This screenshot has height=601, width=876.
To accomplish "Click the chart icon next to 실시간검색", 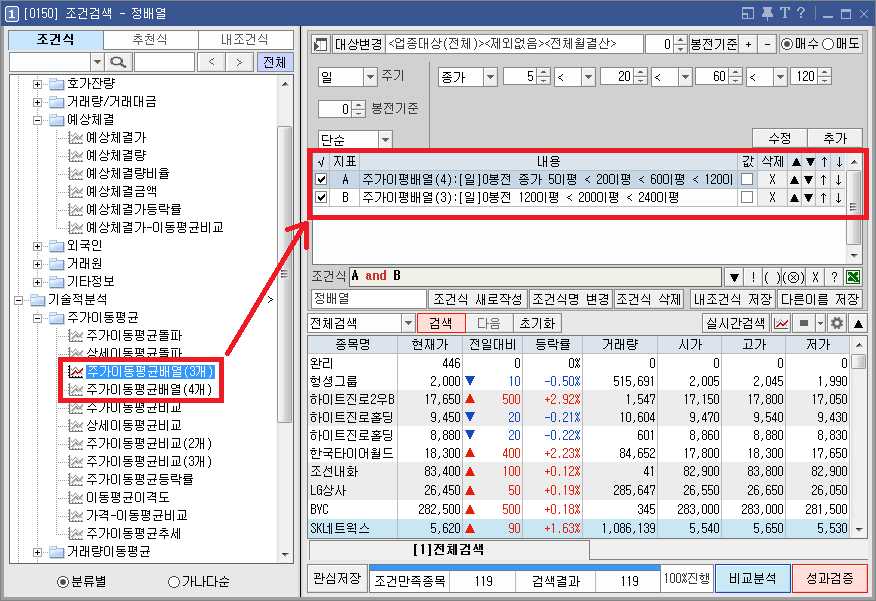I will pyautogui.click(x=781, y=322).
